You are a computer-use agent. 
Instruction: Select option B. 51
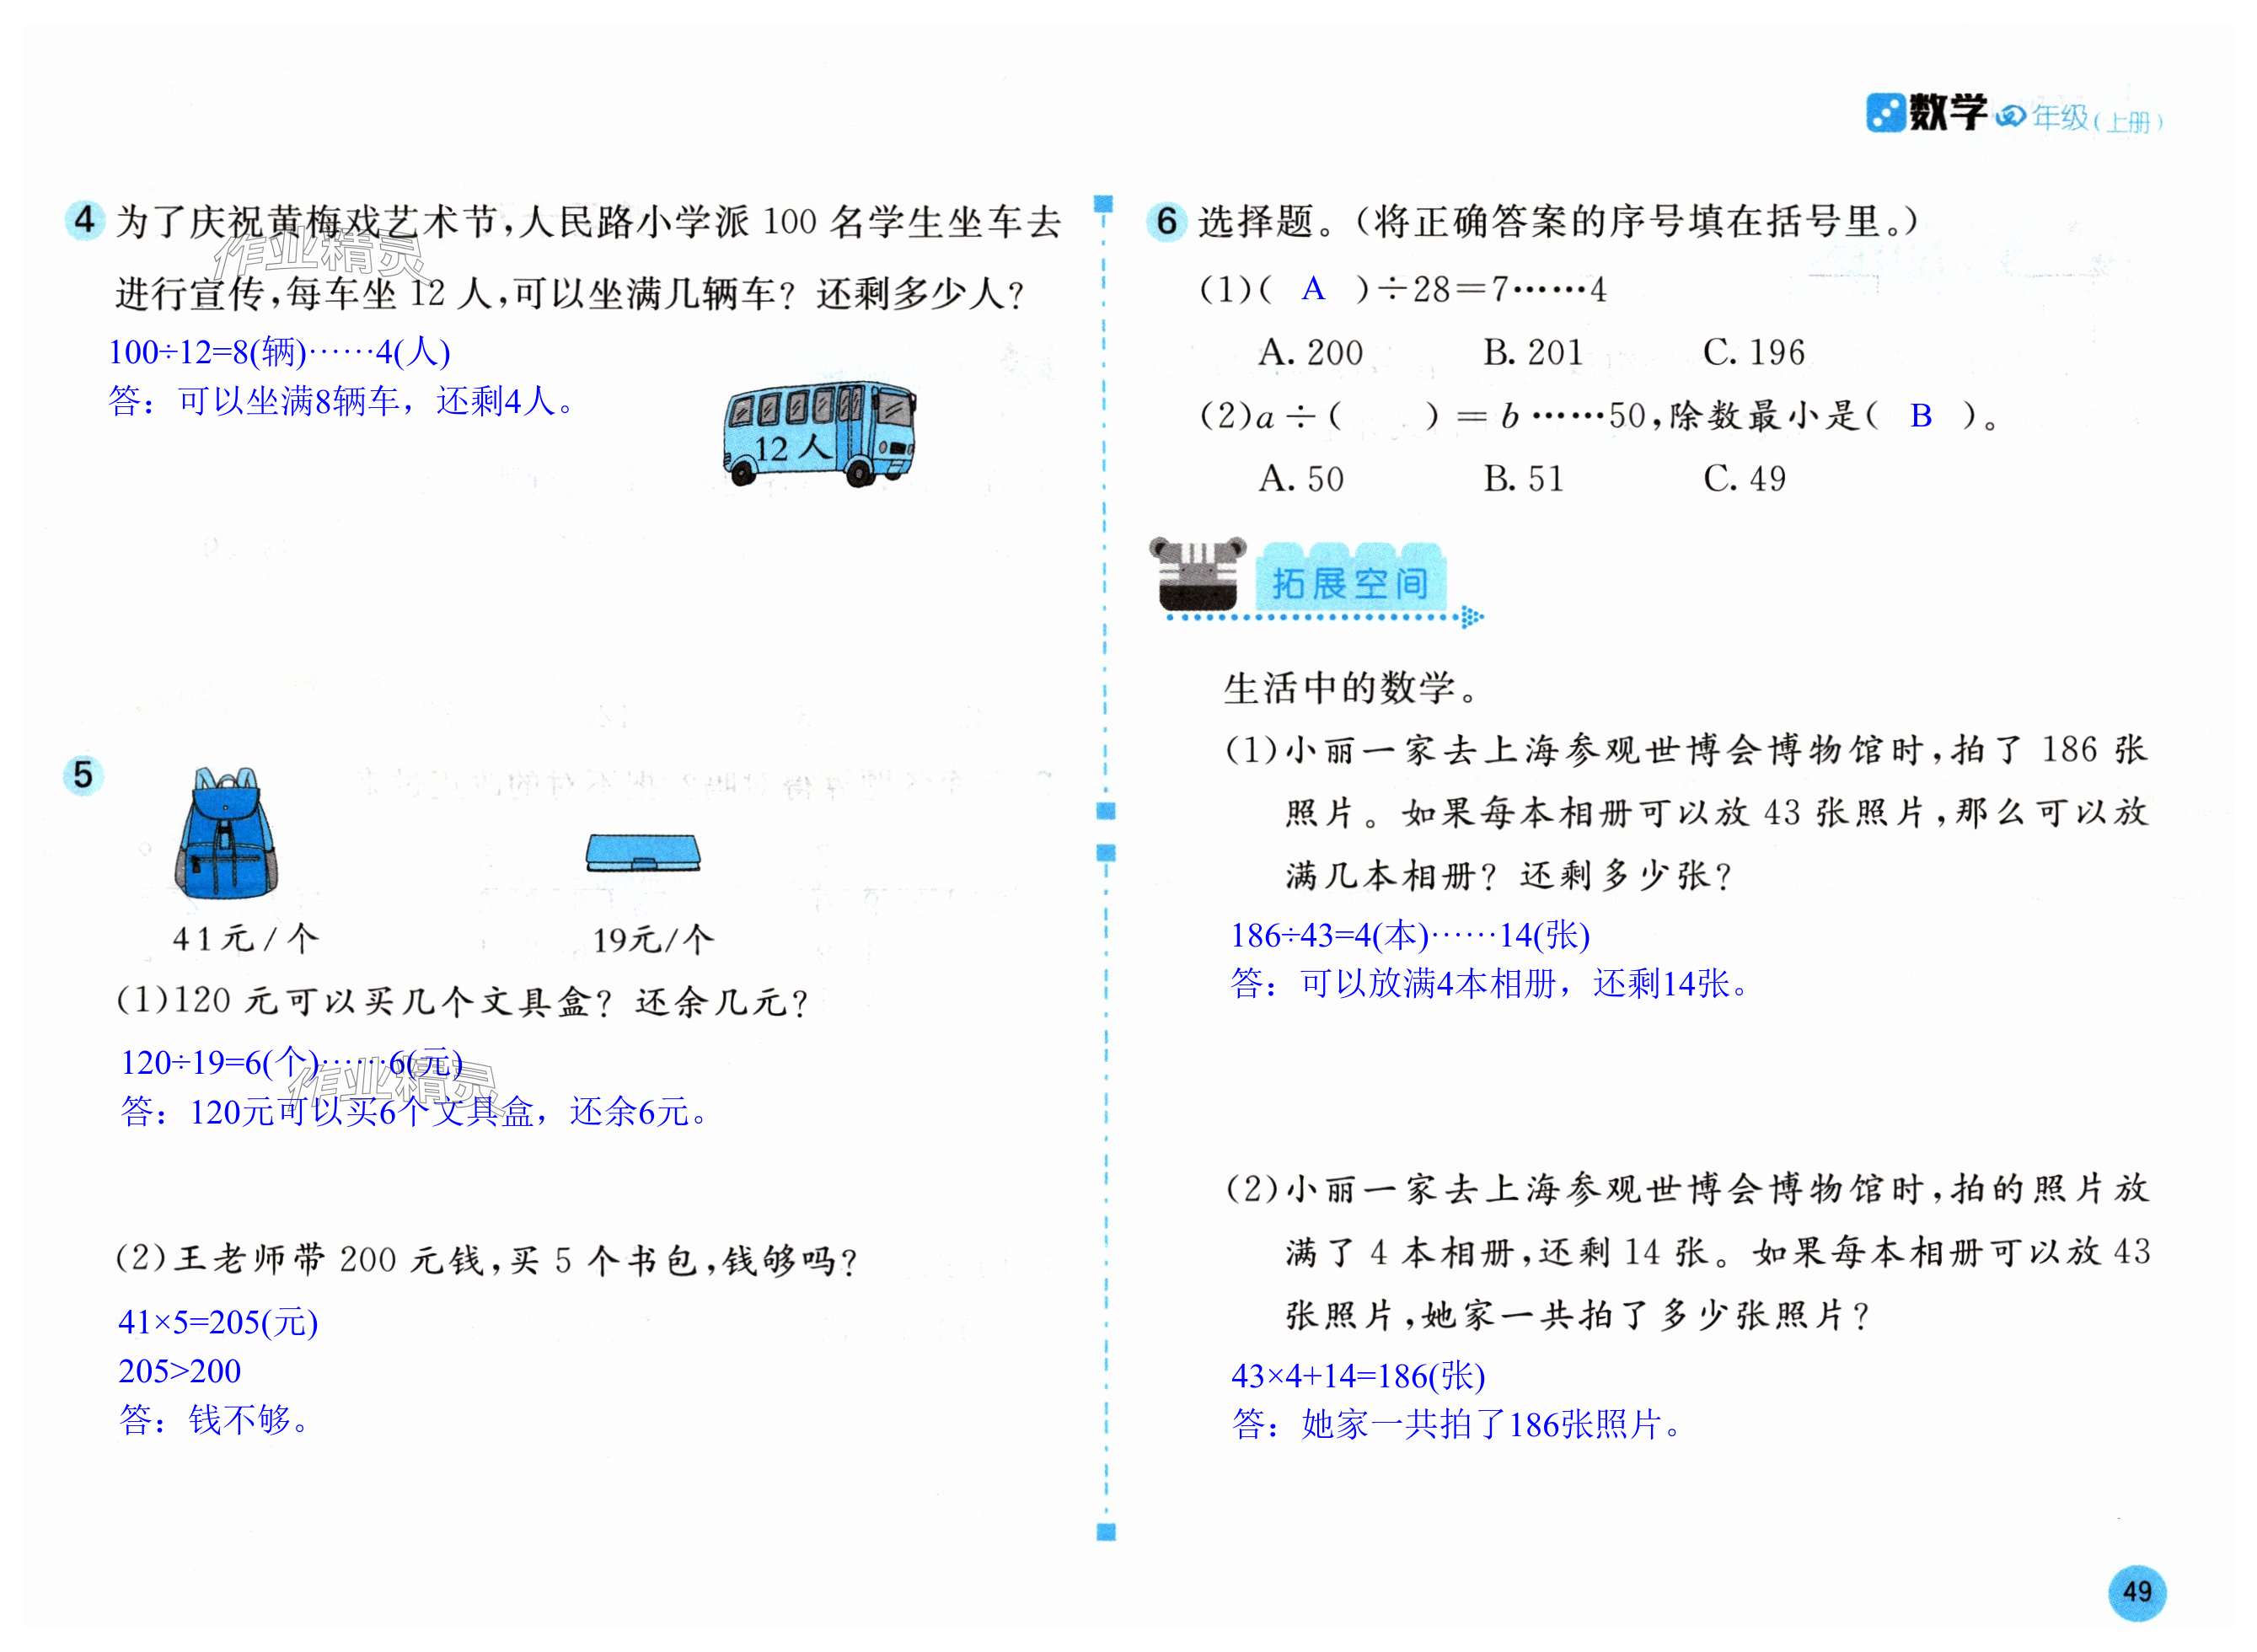coord(1522,479)
